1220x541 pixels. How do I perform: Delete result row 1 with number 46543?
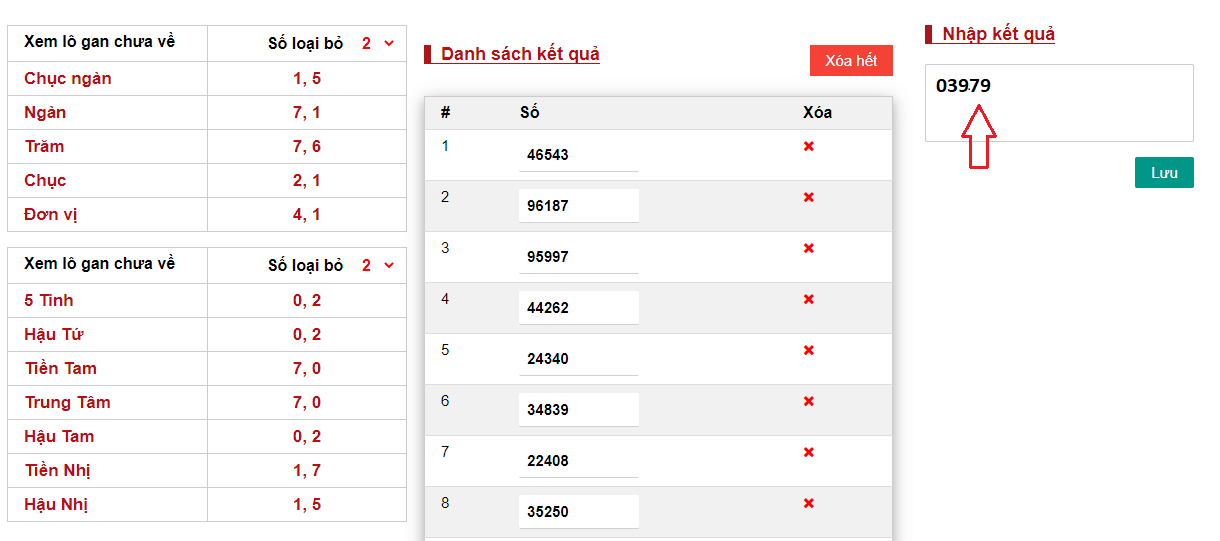coord(809,147)
